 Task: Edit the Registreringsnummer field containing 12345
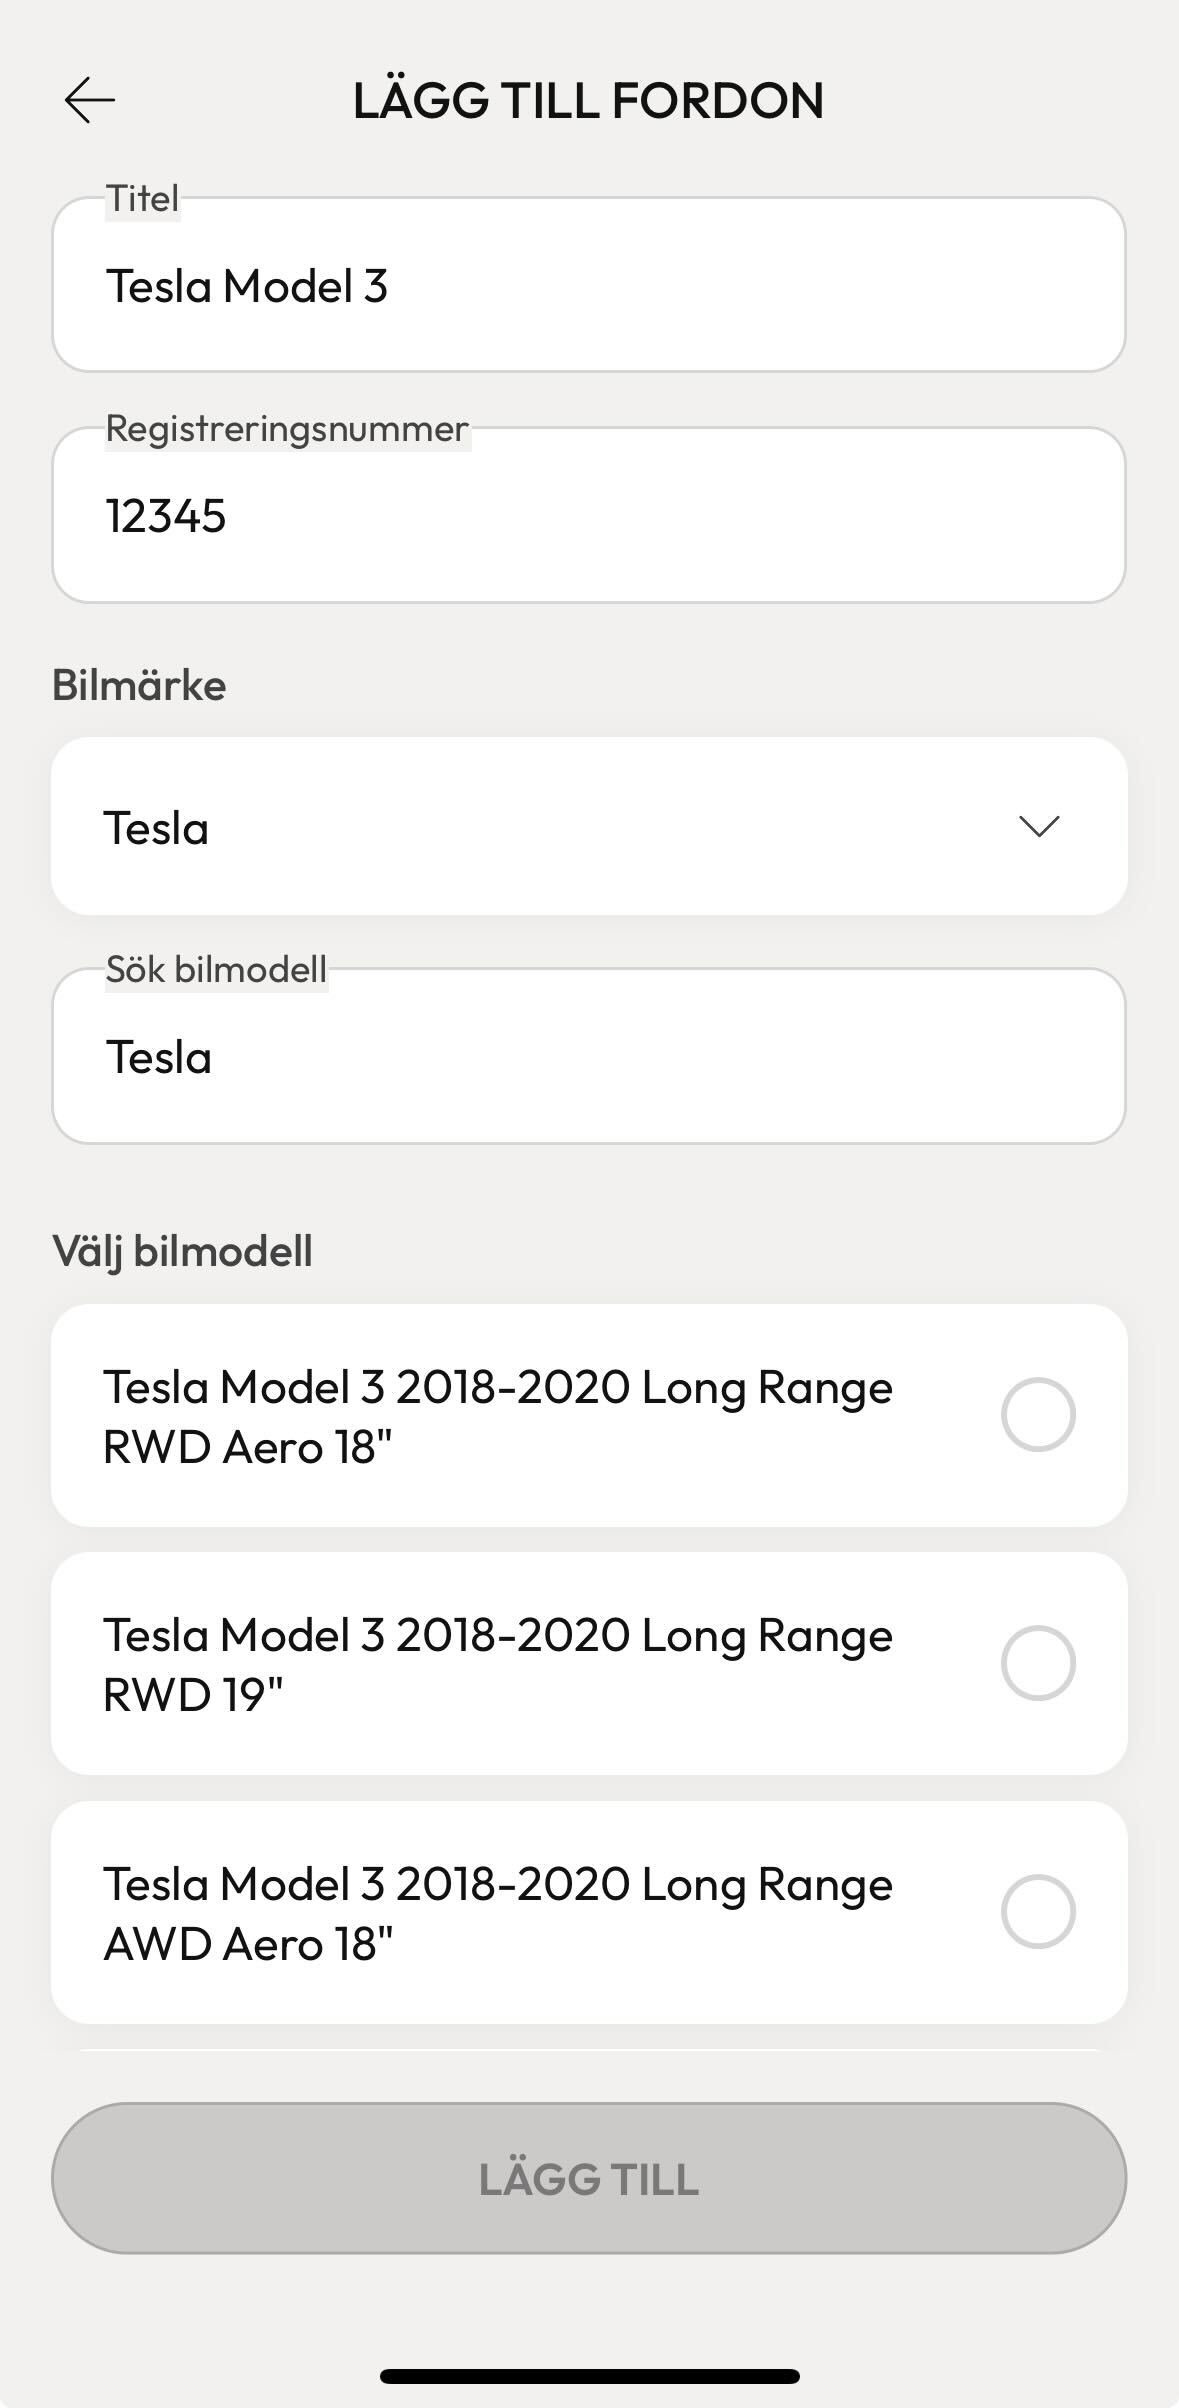(589, 515)
